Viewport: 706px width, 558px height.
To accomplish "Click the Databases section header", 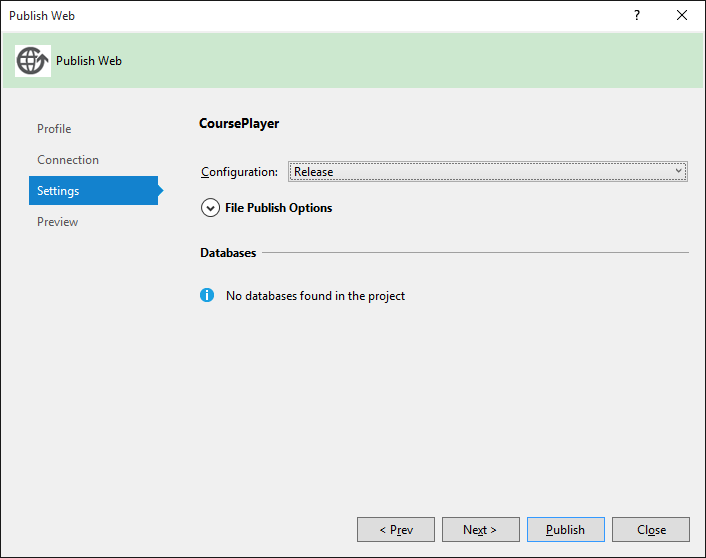I will (x=228, y=253).
